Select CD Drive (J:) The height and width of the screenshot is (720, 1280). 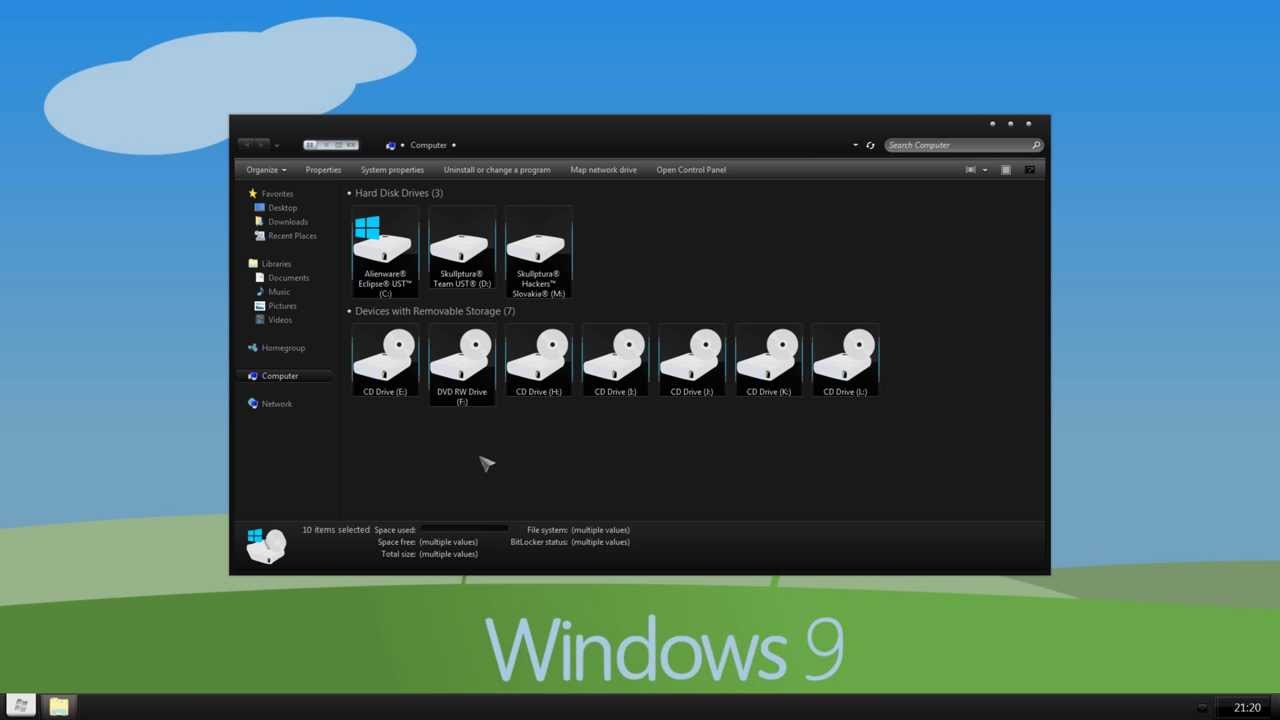692,360
